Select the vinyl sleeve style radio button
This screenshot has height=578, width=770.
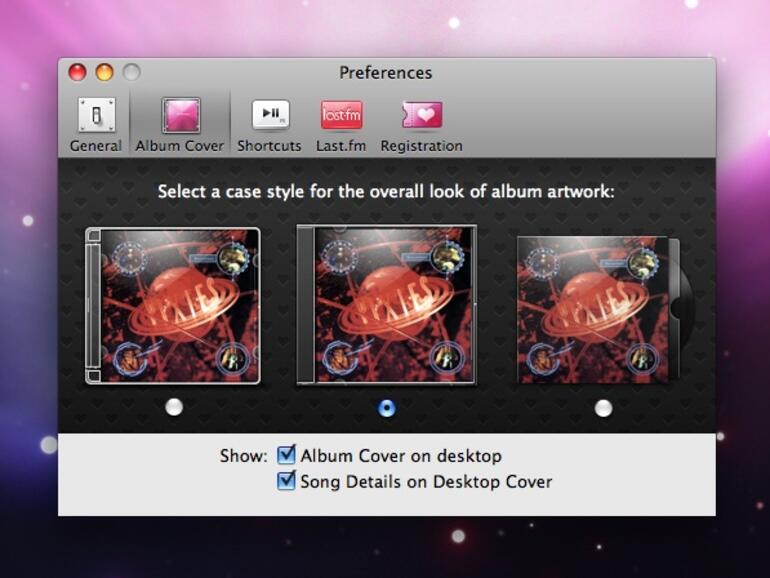tap(604, 408)
